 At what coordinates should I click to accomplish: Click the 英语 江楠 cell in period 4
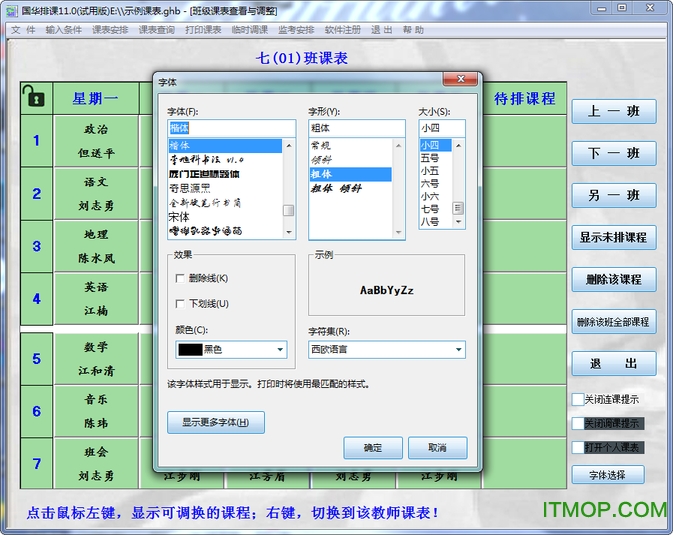96,299
